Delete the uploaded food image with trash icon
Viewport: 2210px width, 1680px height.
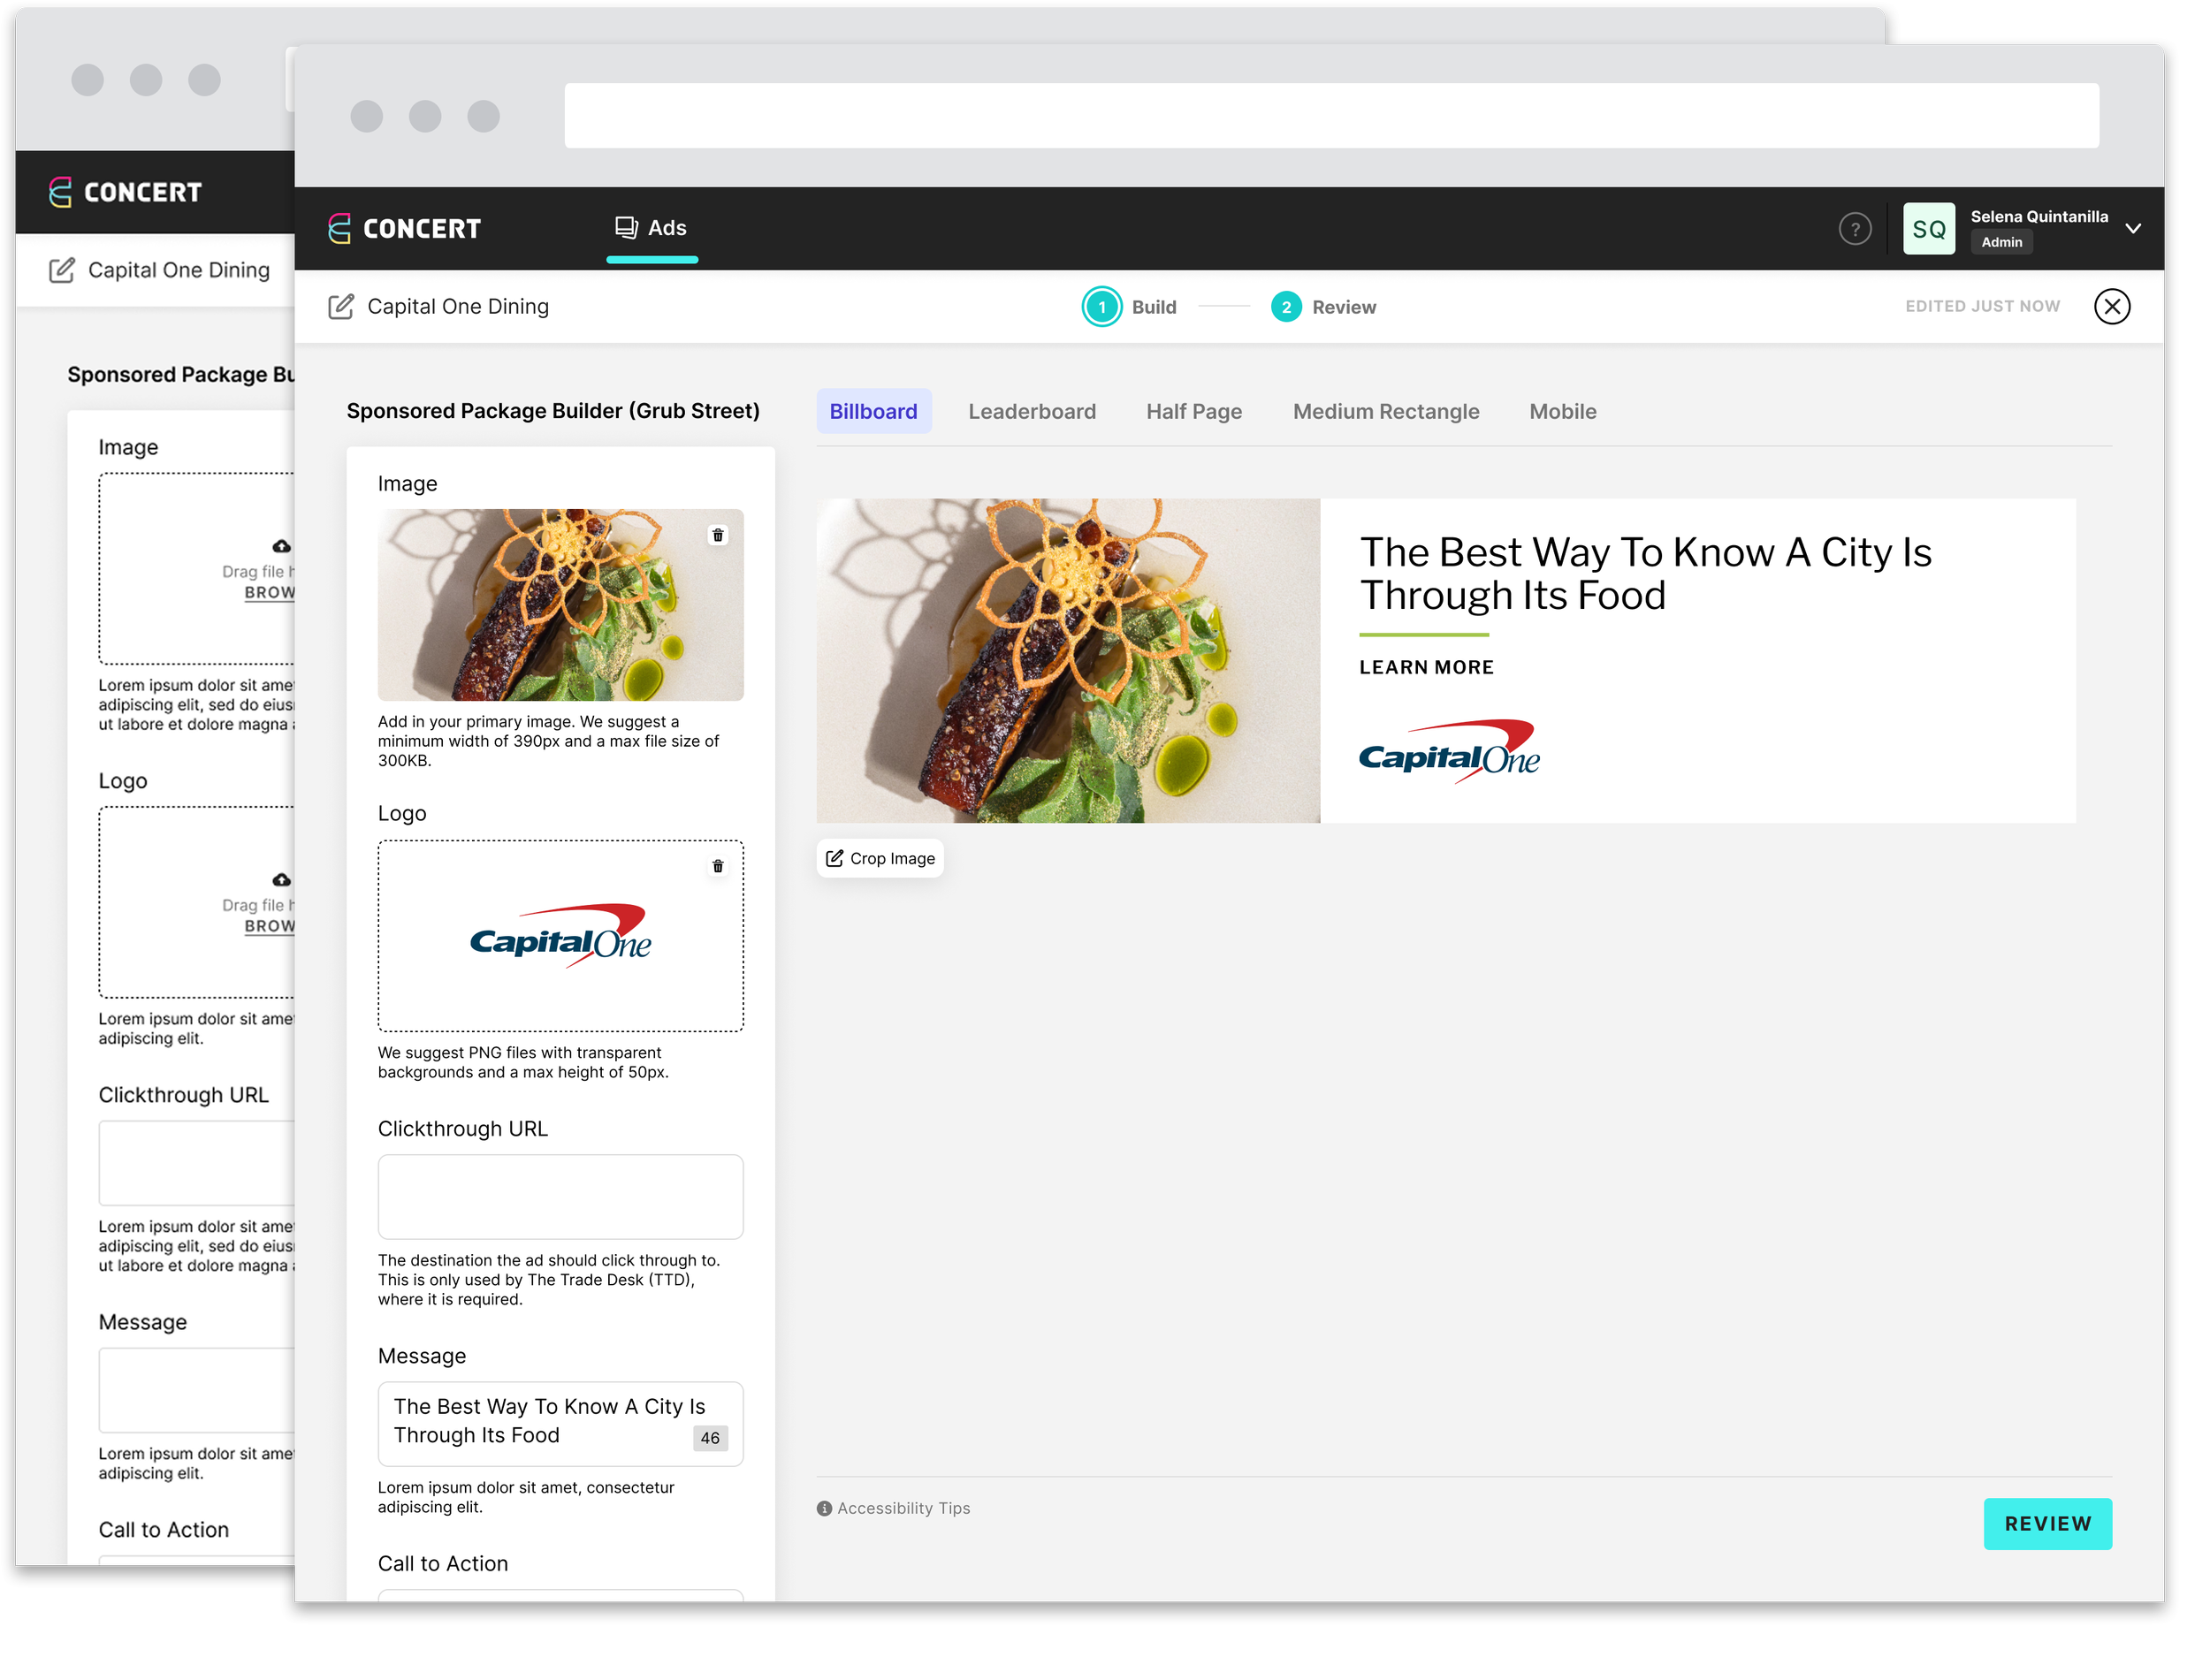718,535
